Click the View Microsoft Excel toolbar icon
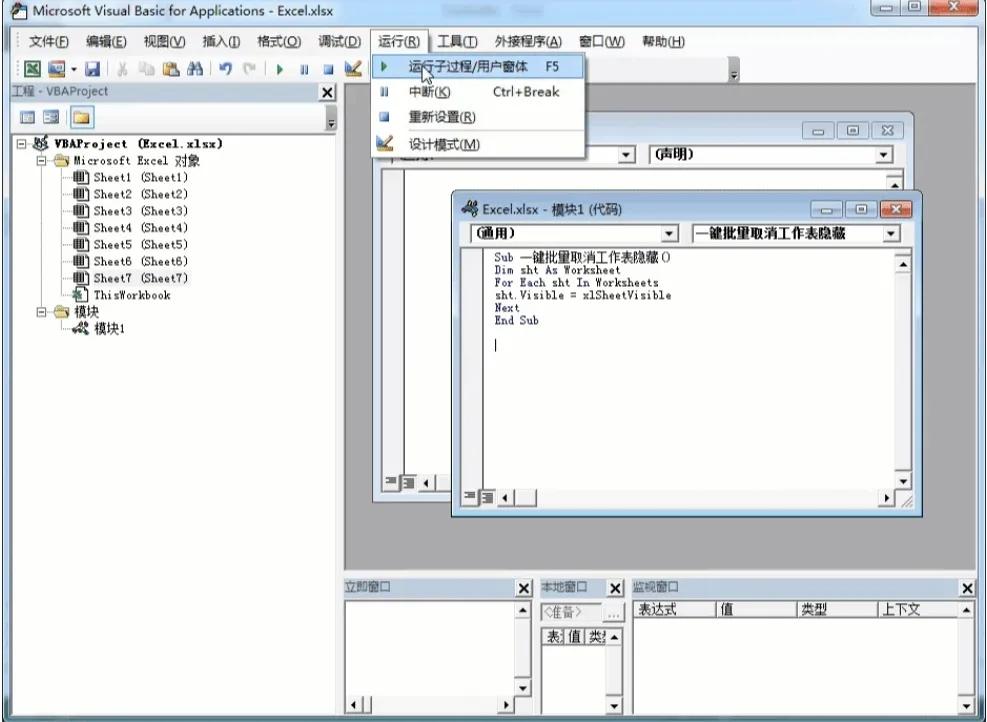 (32, 69)
